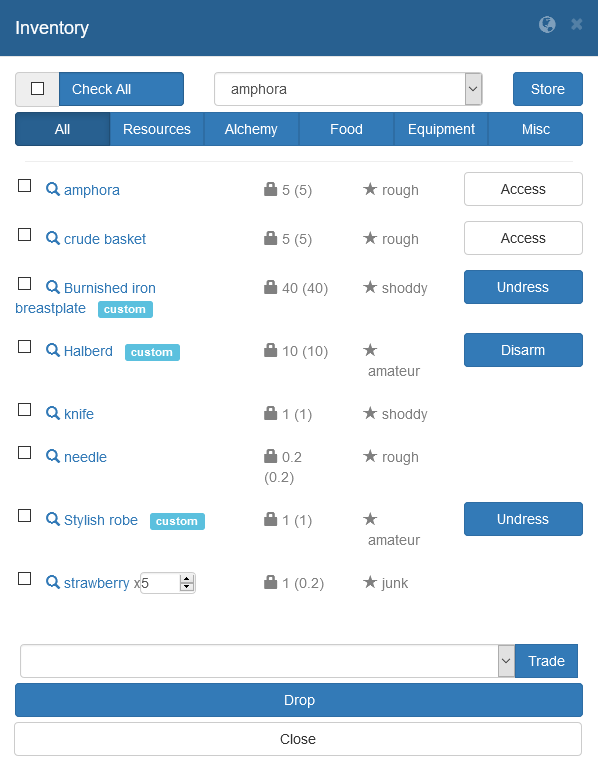This screenshot has width=598, height=760.
Task: Switch to the Alchemy tab
Action: coord(251,129)
